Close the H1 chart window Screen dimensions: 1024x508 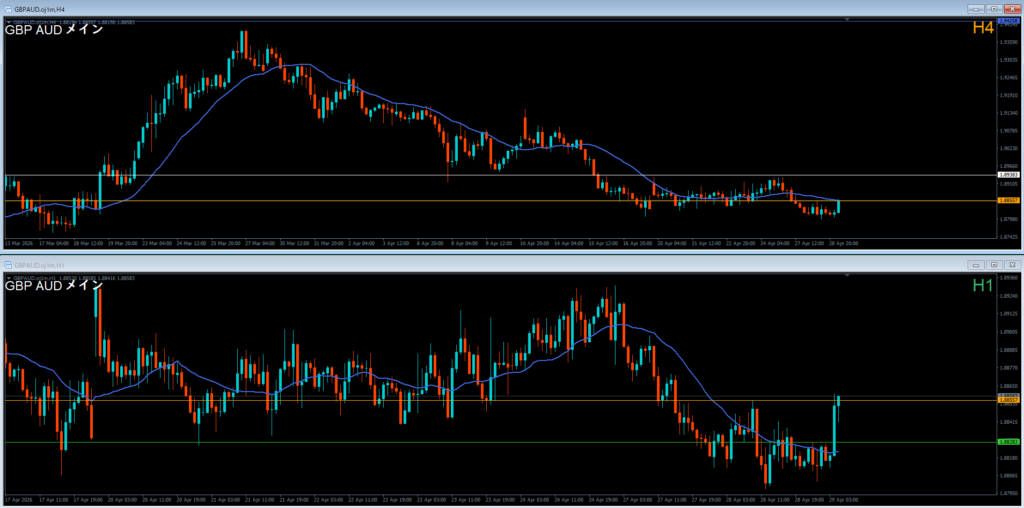(1011, 264)
